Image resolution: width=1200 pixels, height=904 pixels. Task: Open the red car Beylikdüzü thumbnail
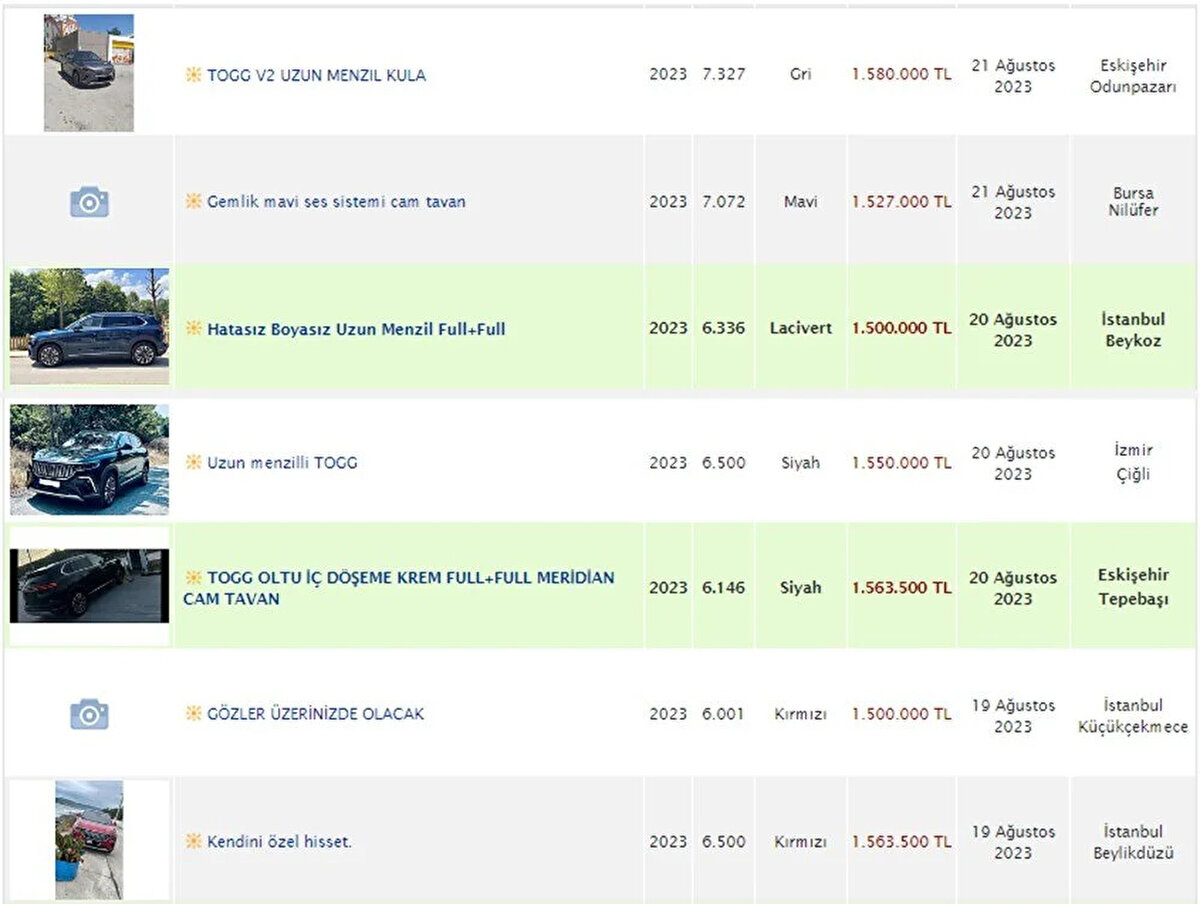89,838
